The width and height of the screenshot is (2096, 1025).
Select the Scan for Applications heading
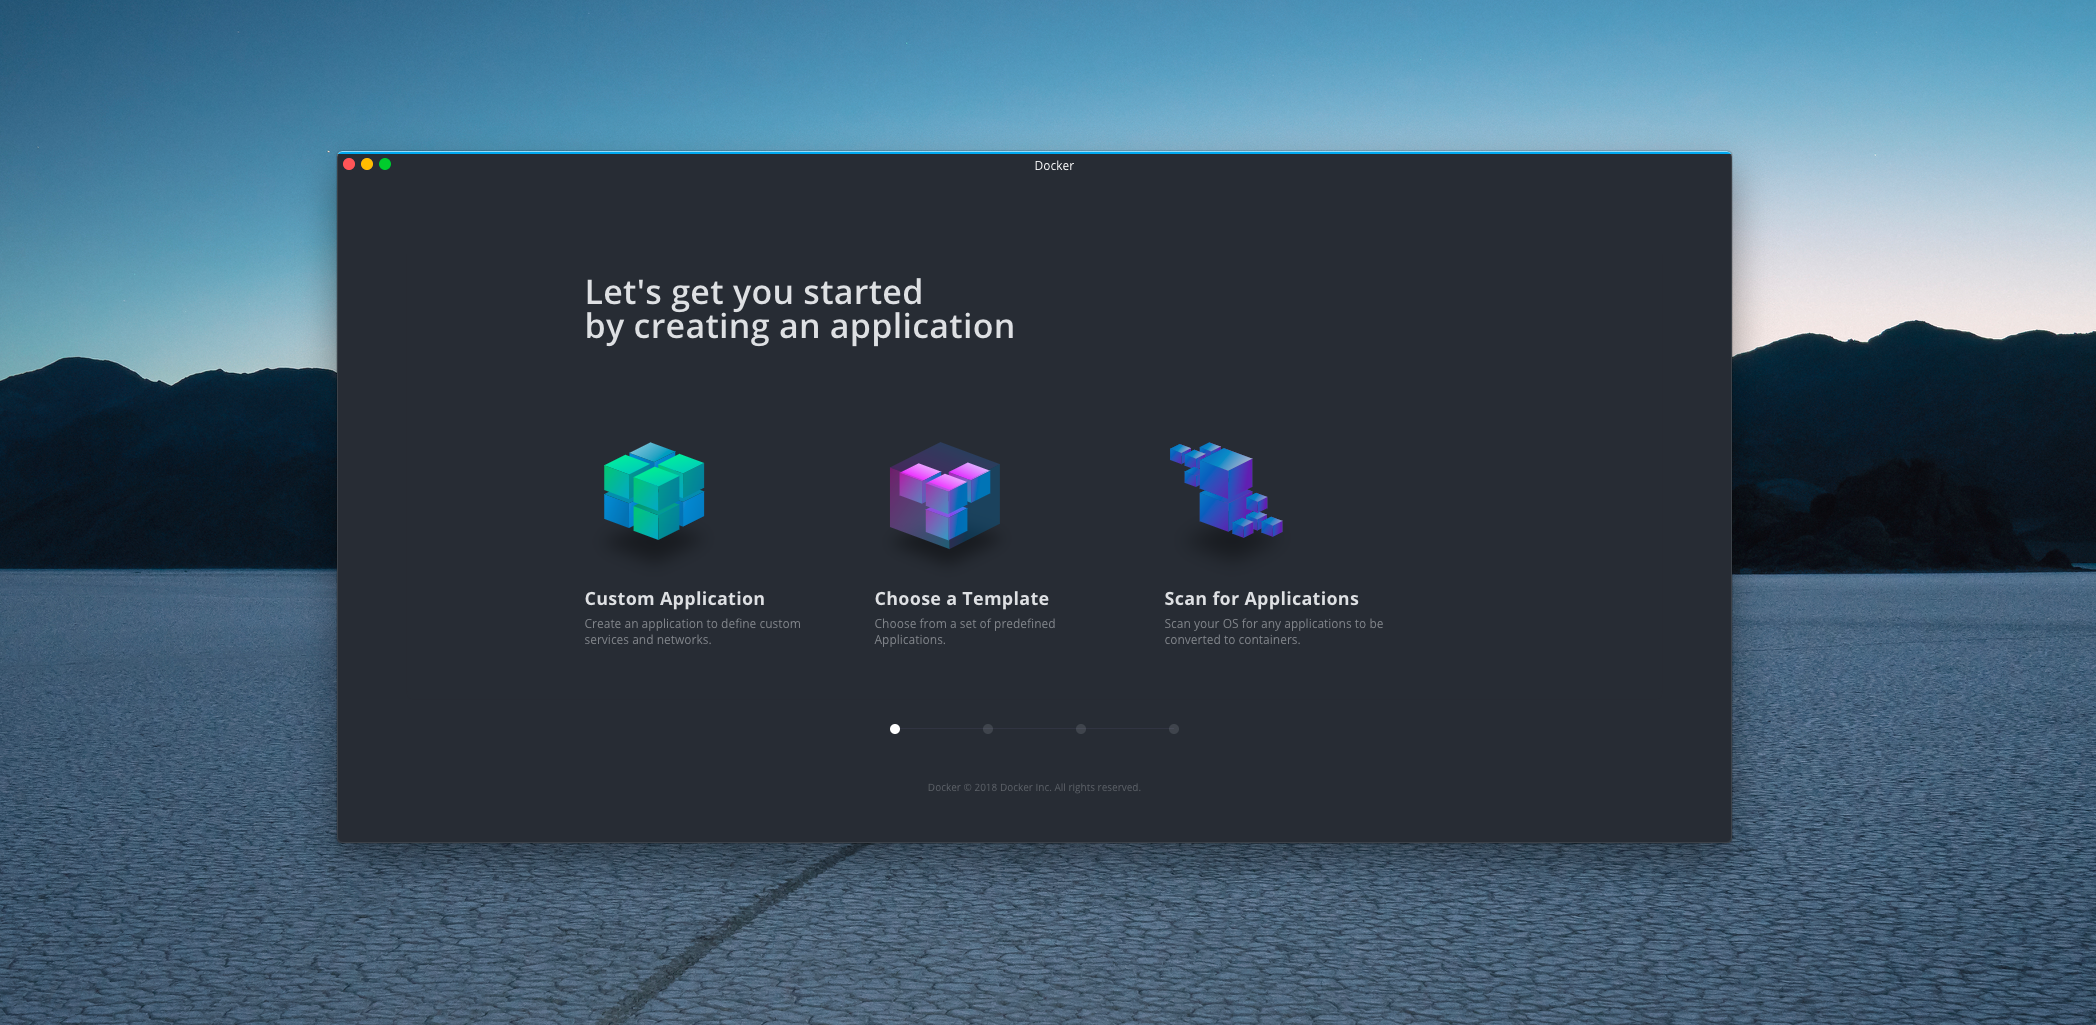point(1261,599)
